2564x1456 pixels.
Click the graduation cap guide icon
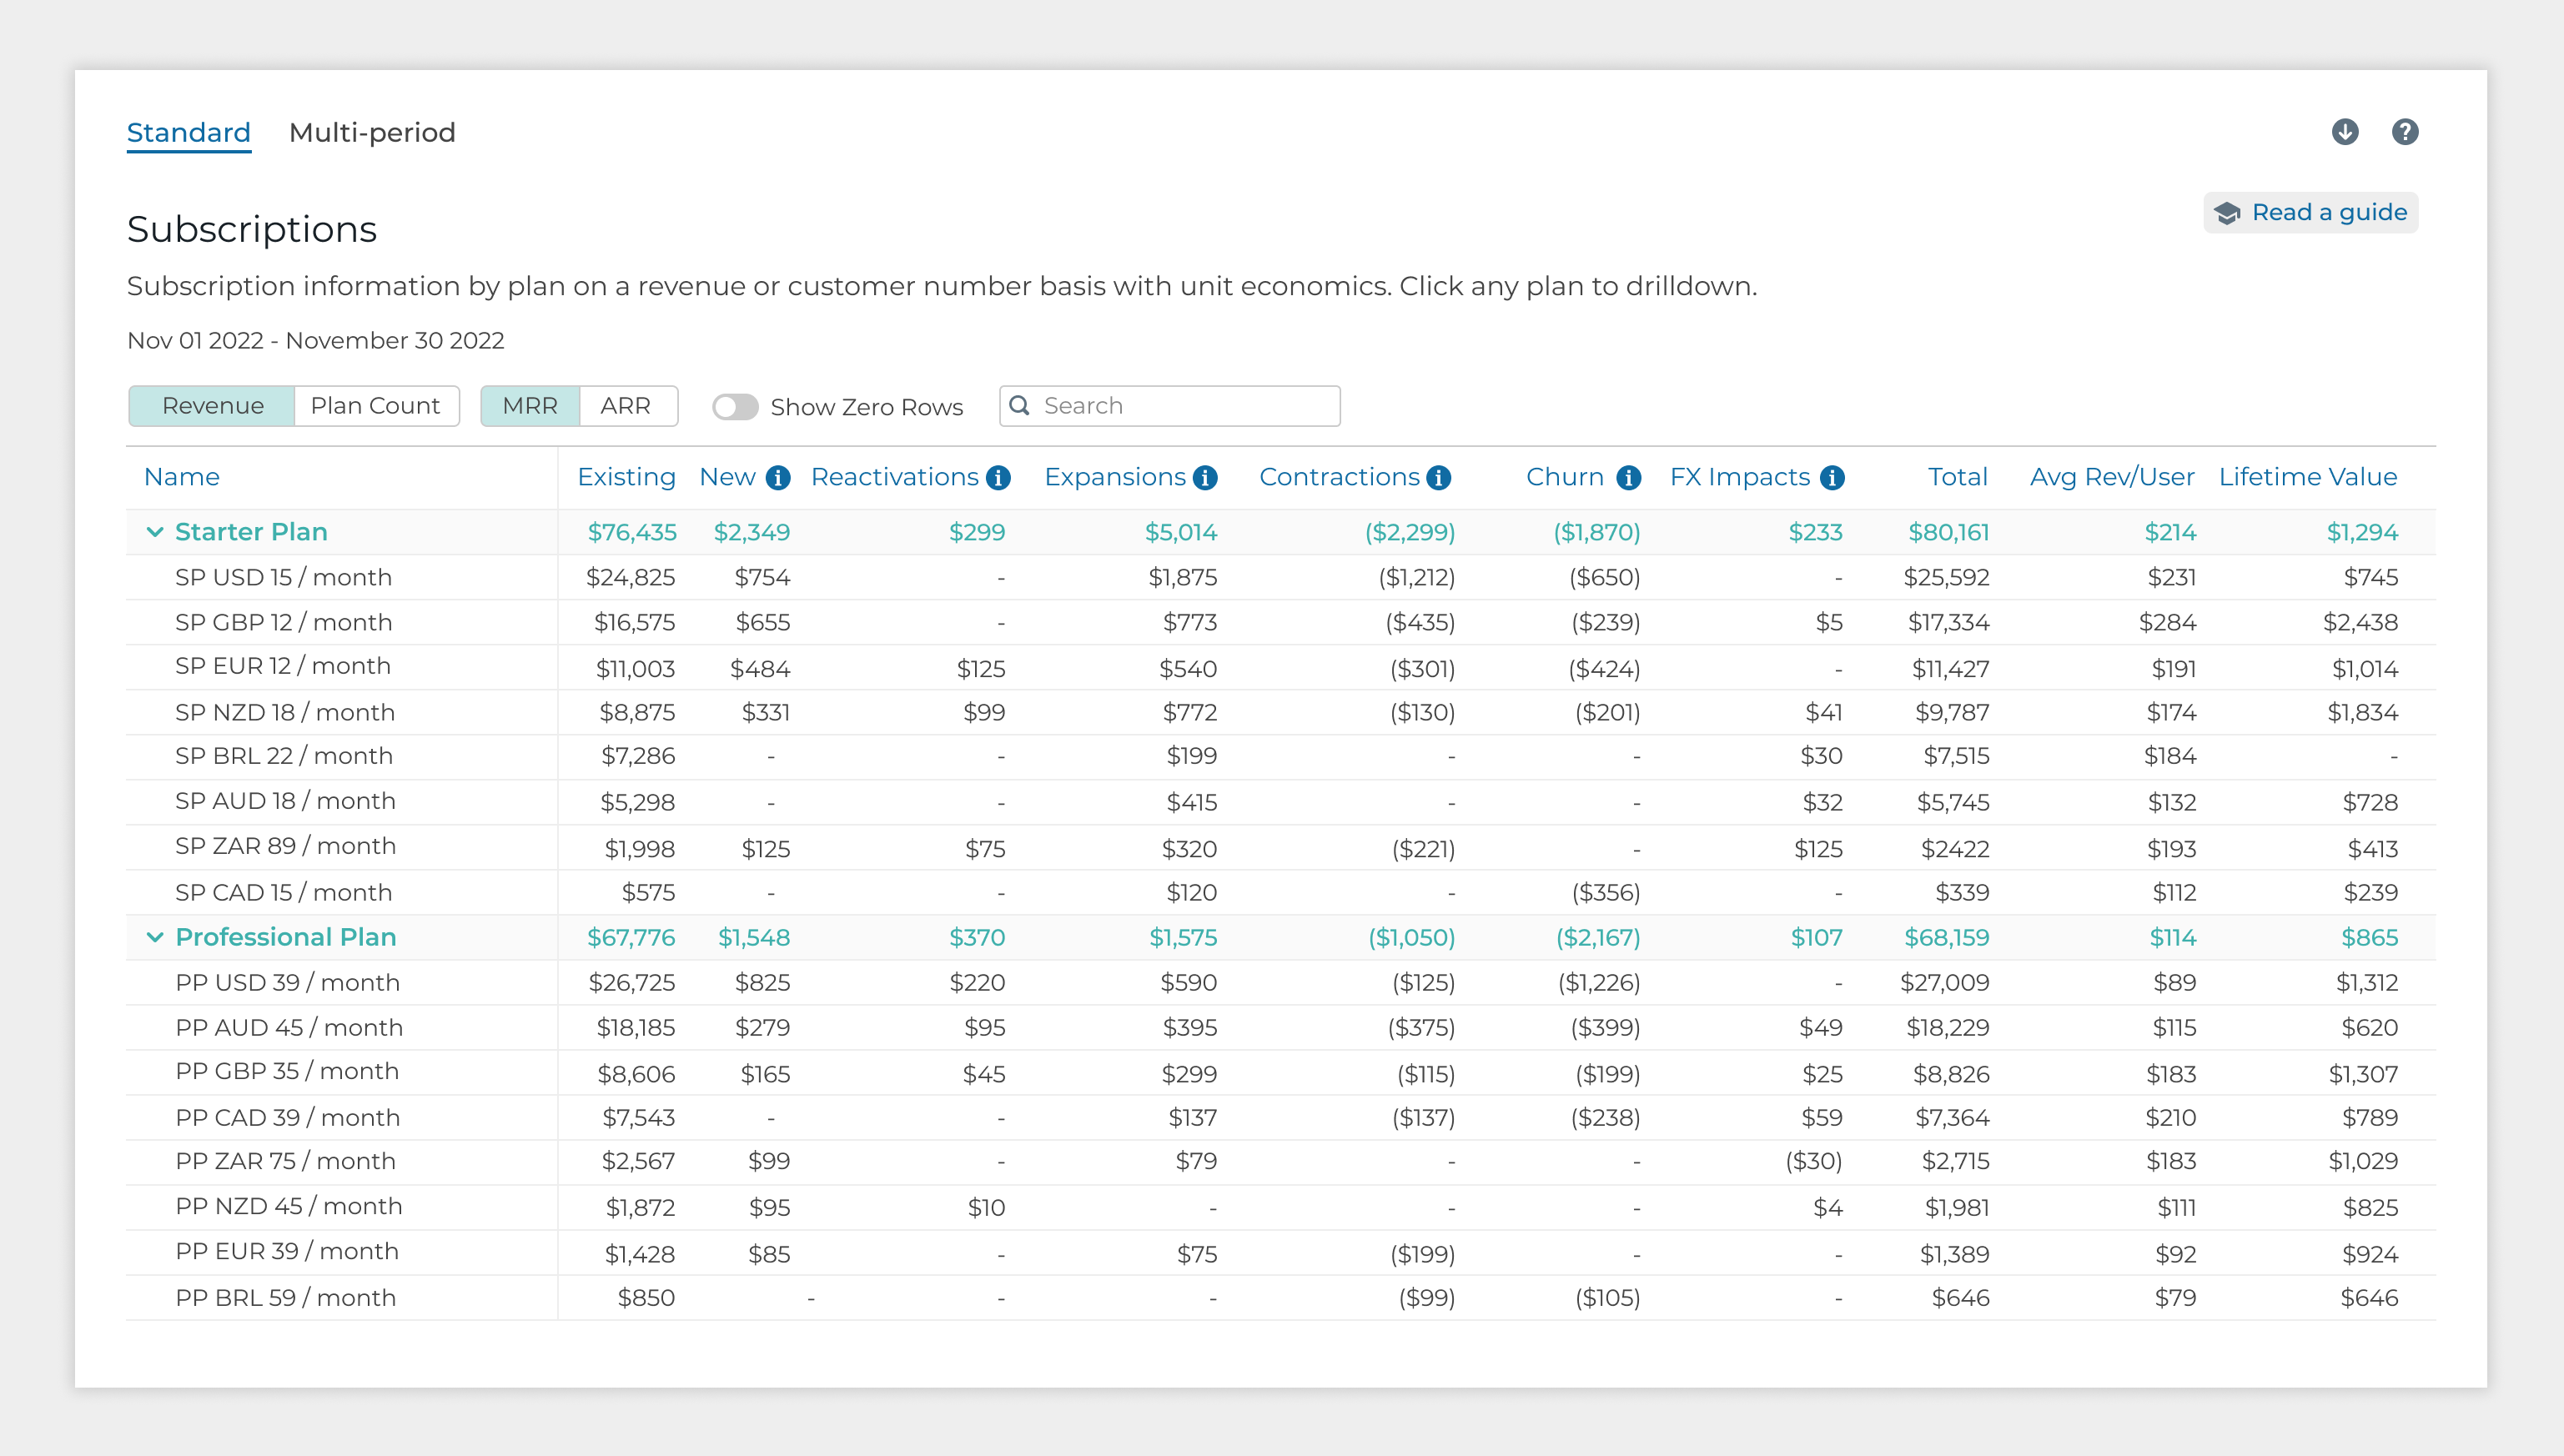[x=2226, y=213]
